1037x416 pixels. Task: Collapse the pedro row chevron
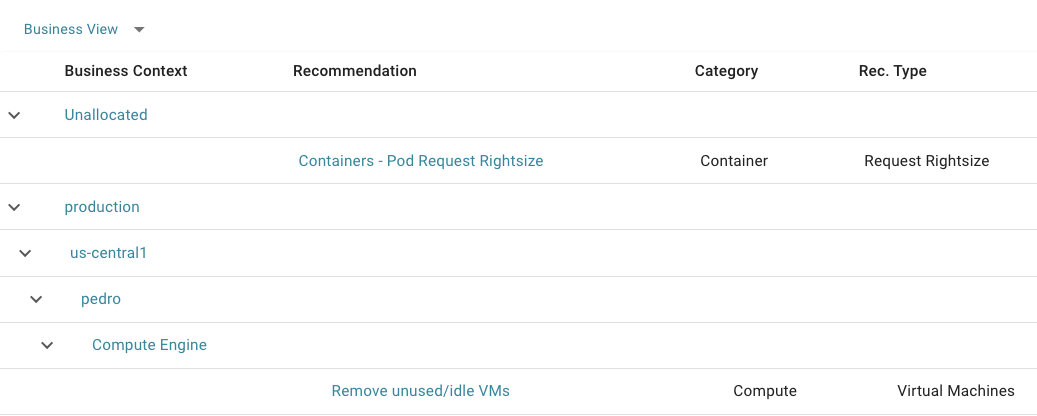pos(36,299)
